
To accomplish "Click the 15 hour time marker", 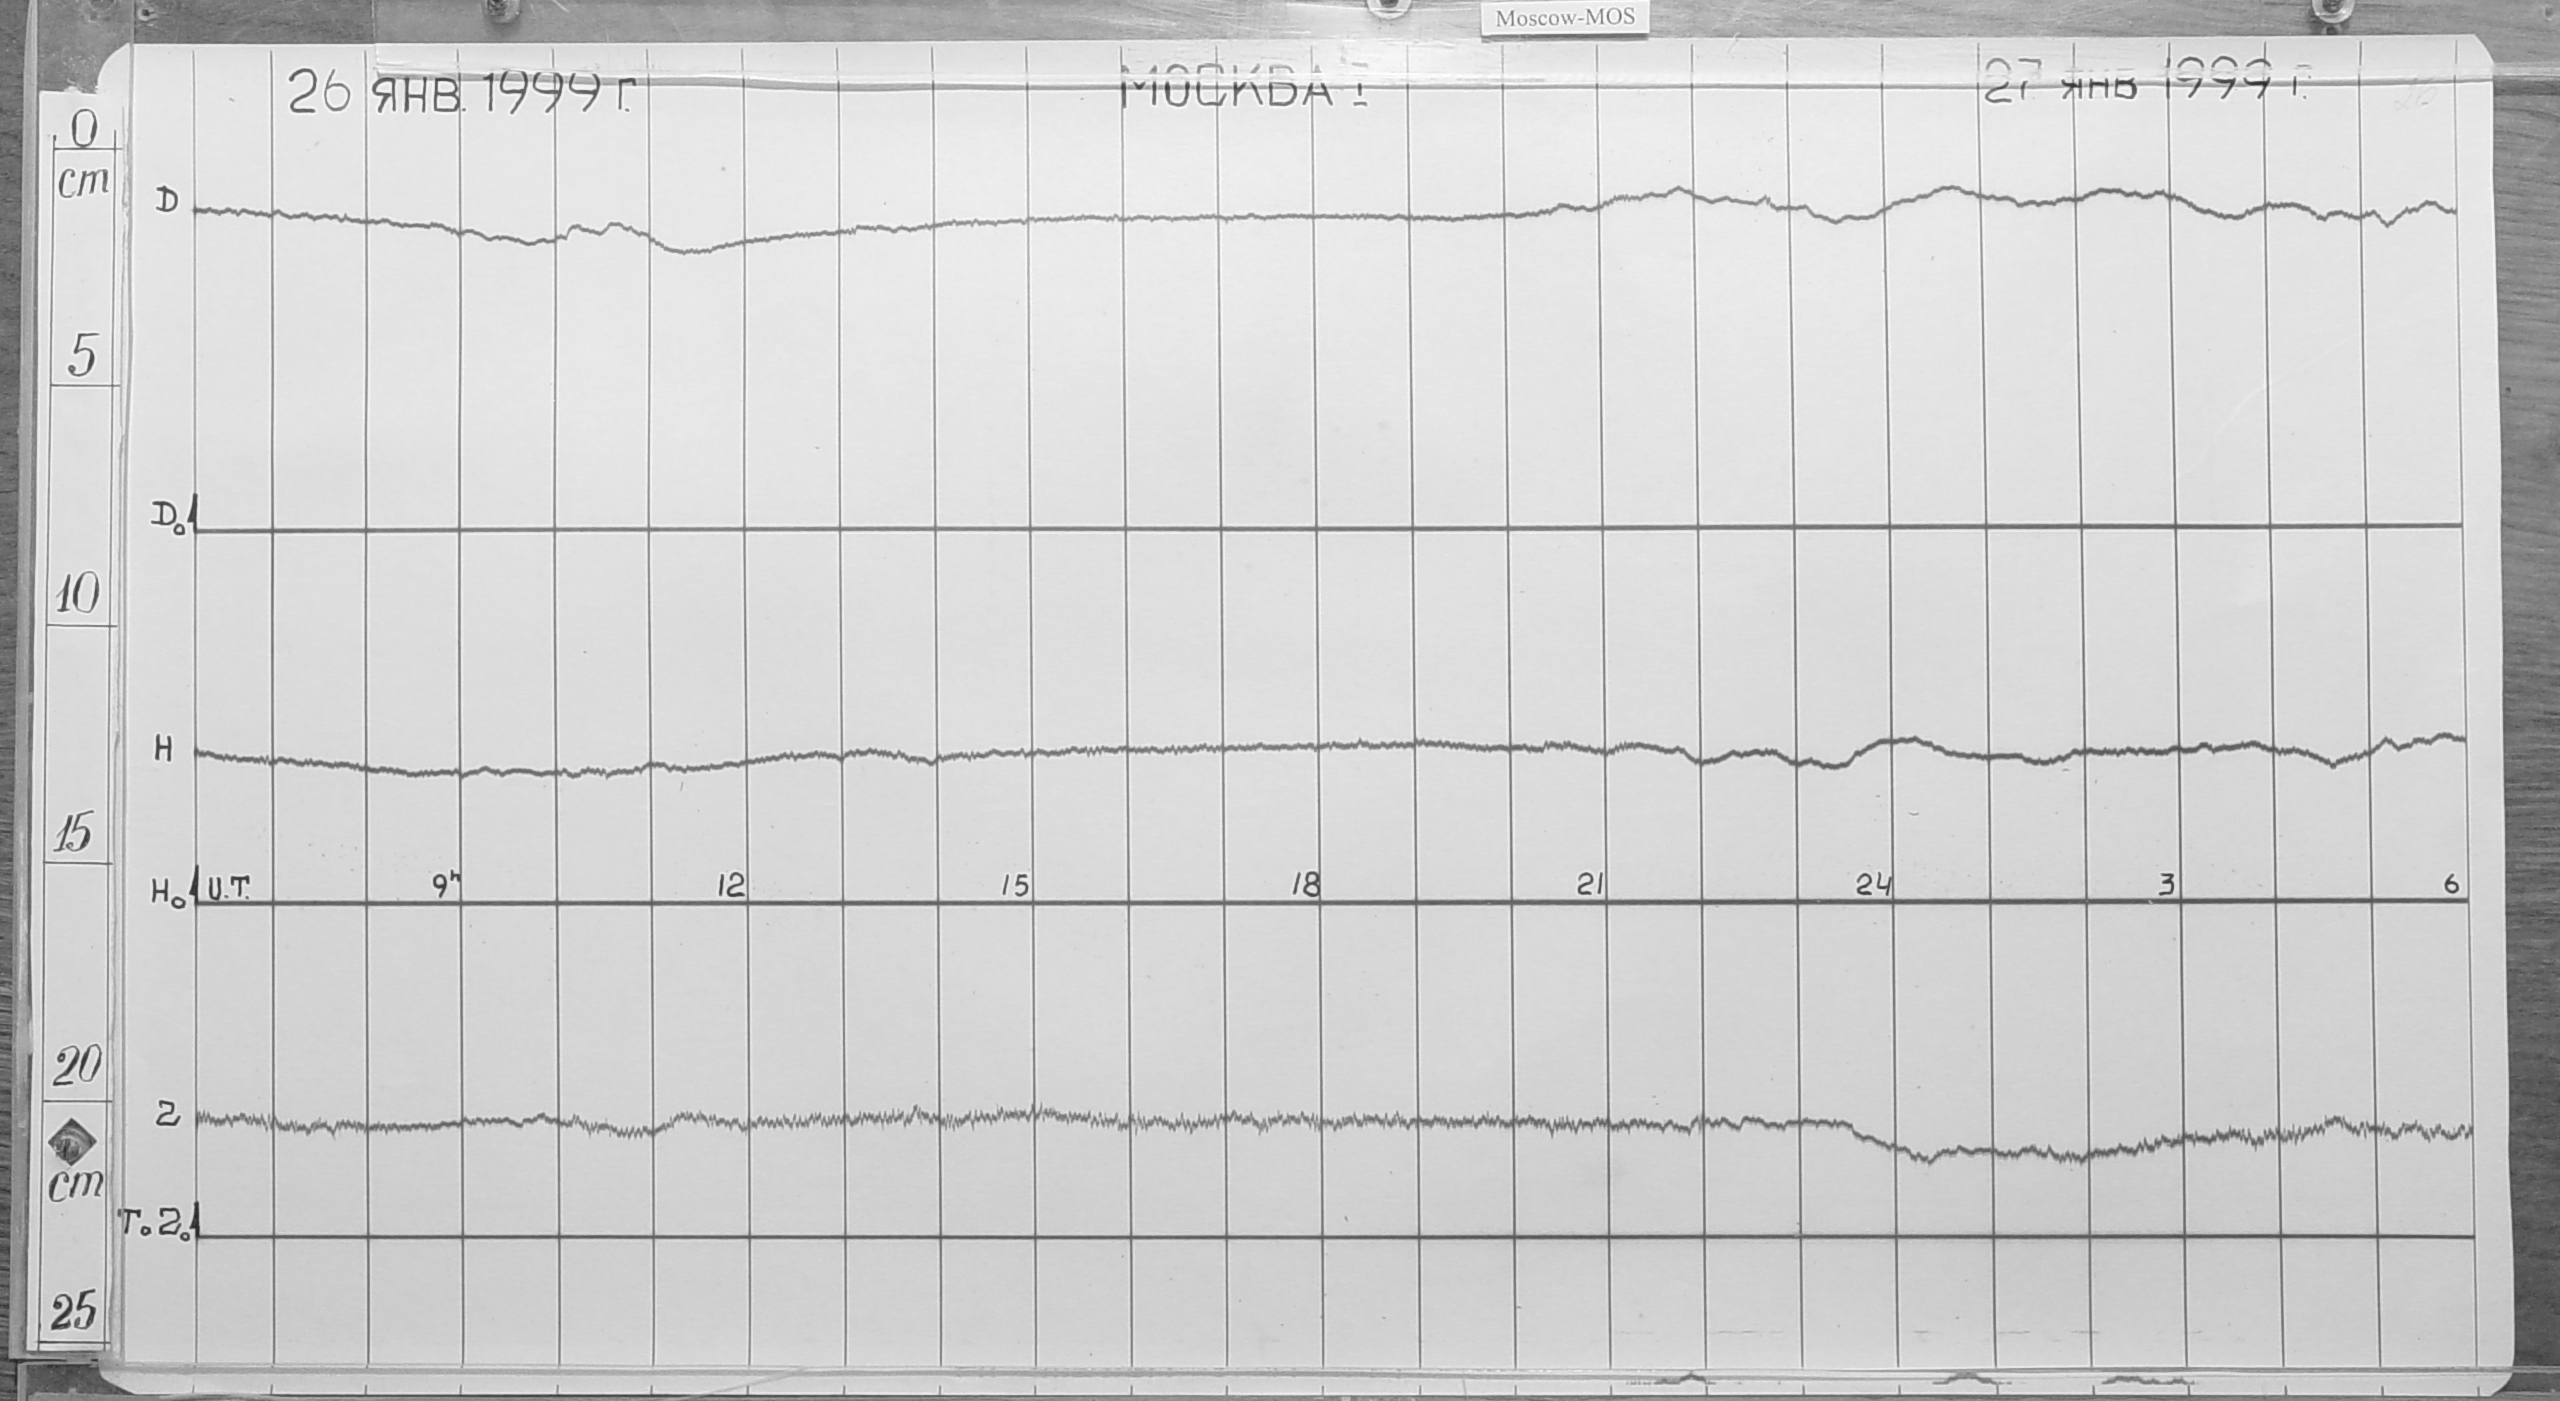I will (x=1015, y=886).
